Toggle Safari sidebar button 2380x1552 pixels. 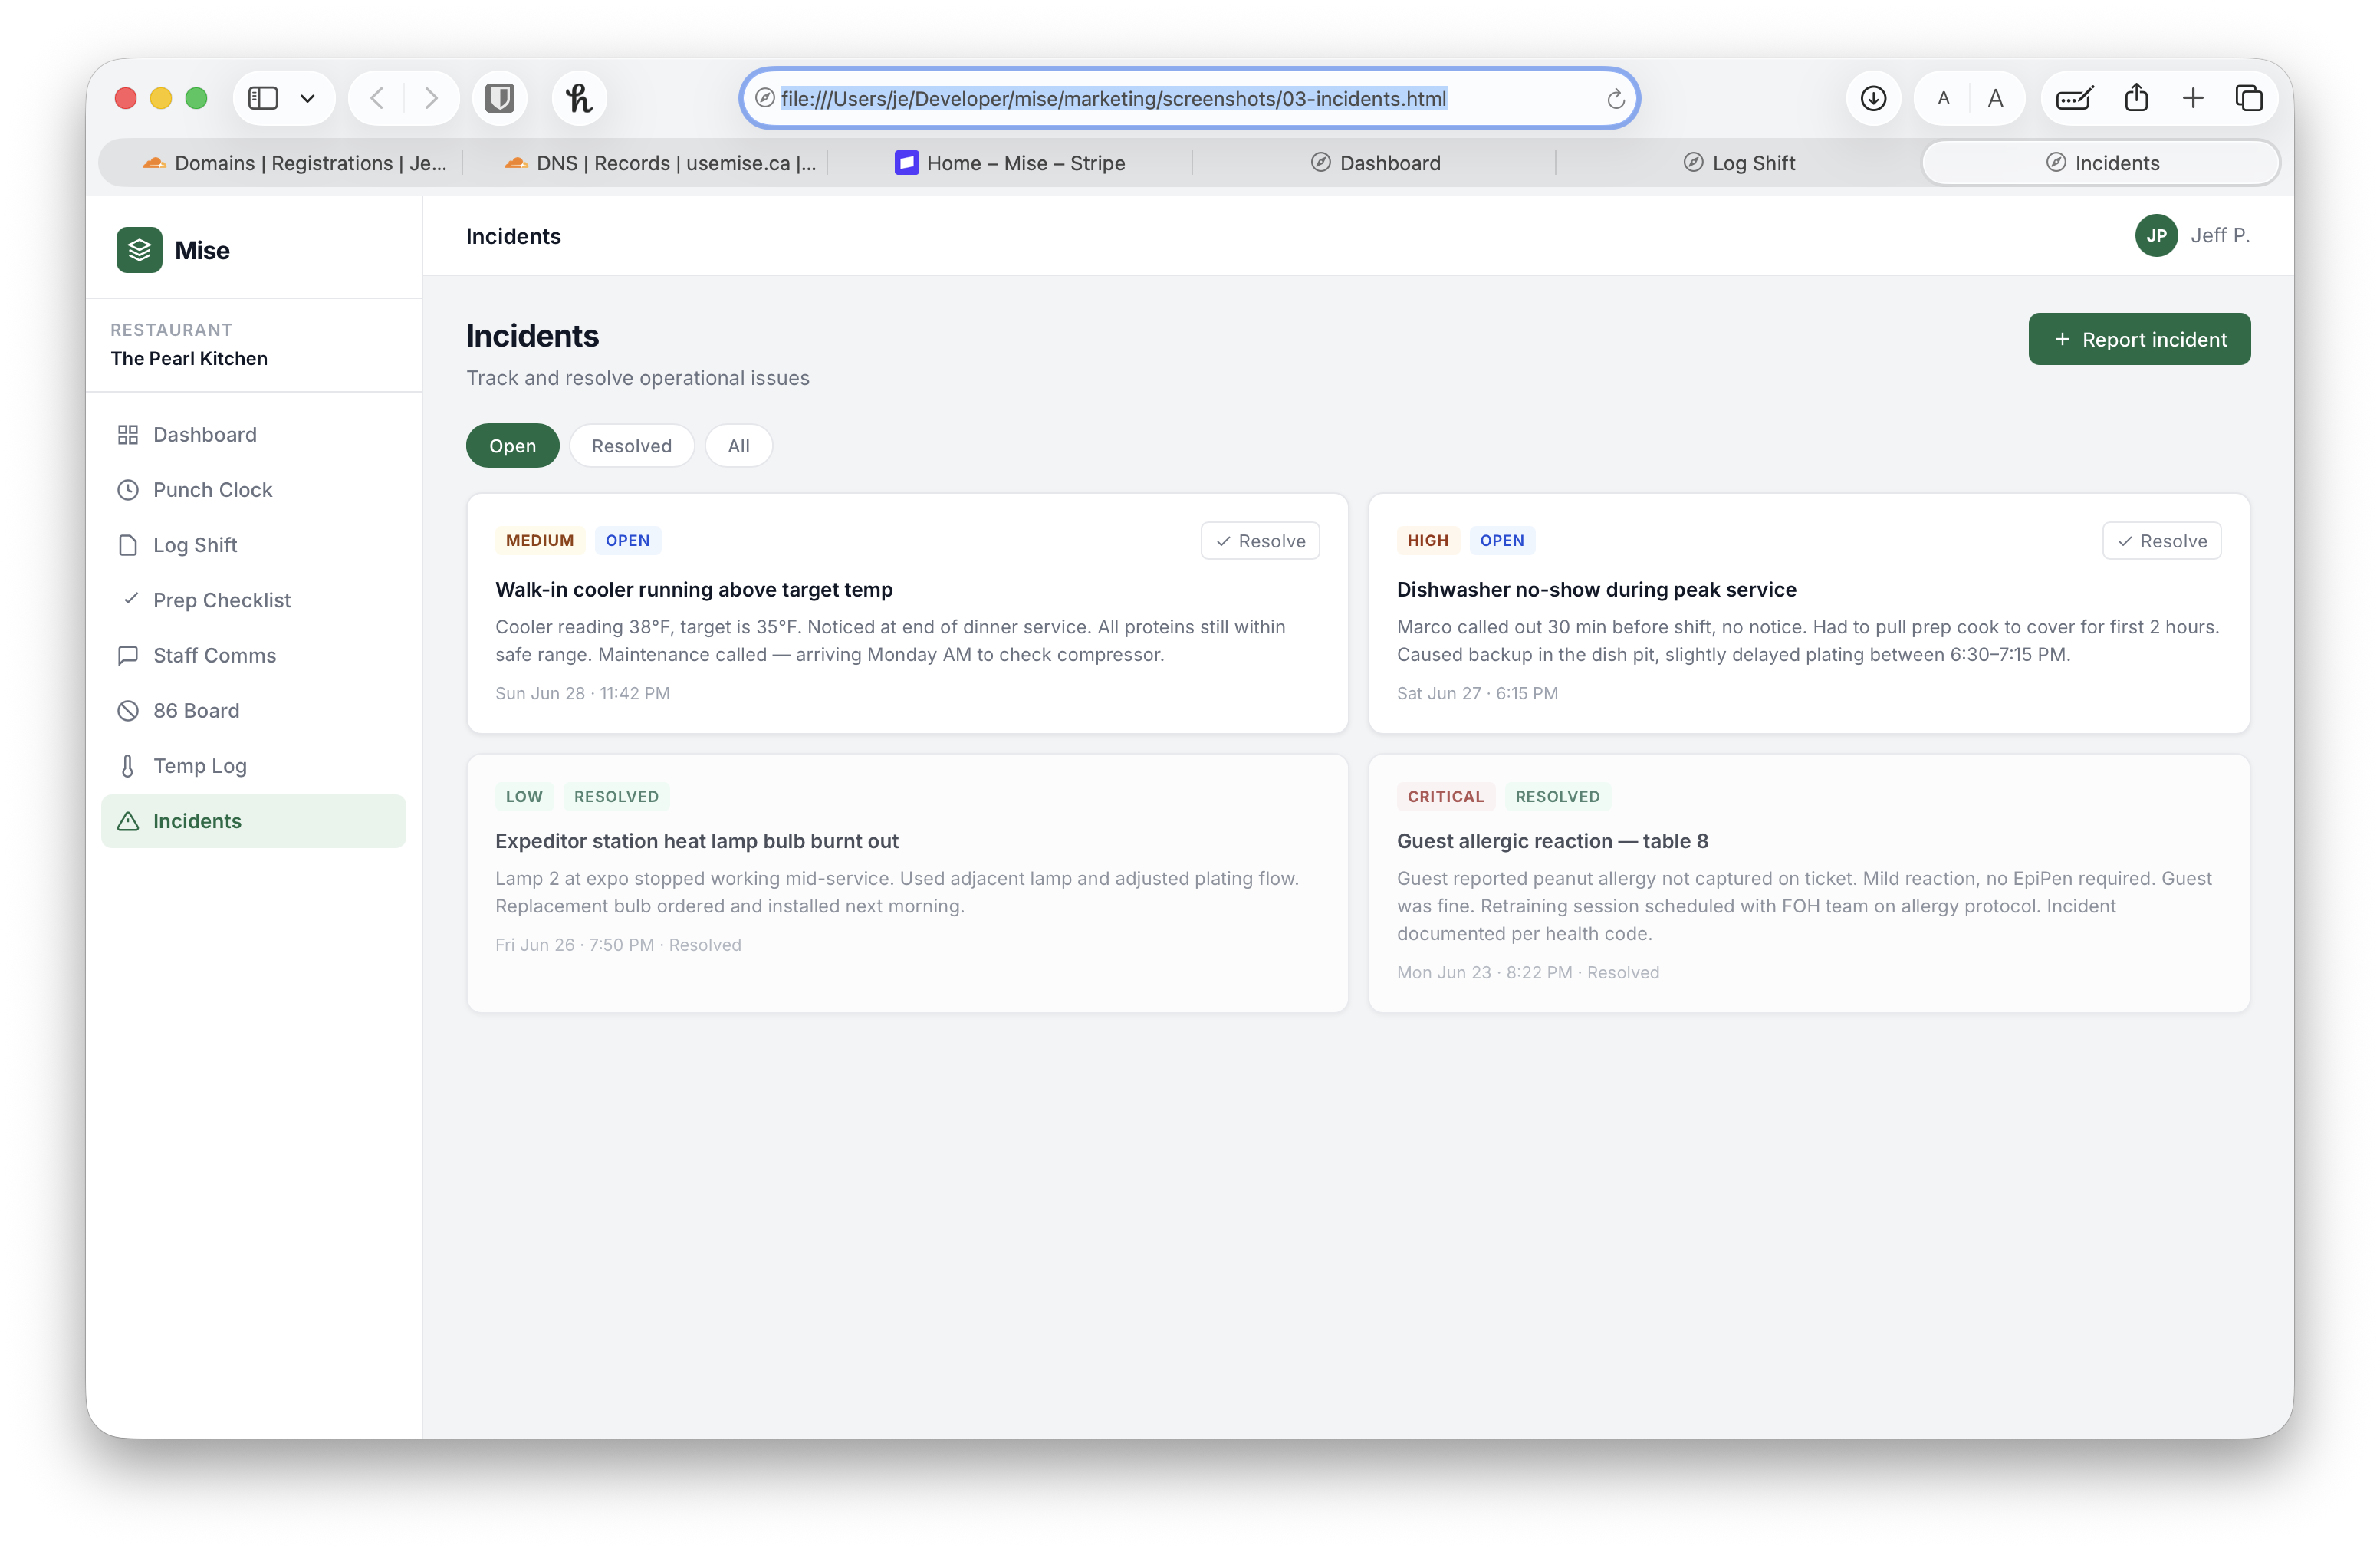(x=263, y=98)
